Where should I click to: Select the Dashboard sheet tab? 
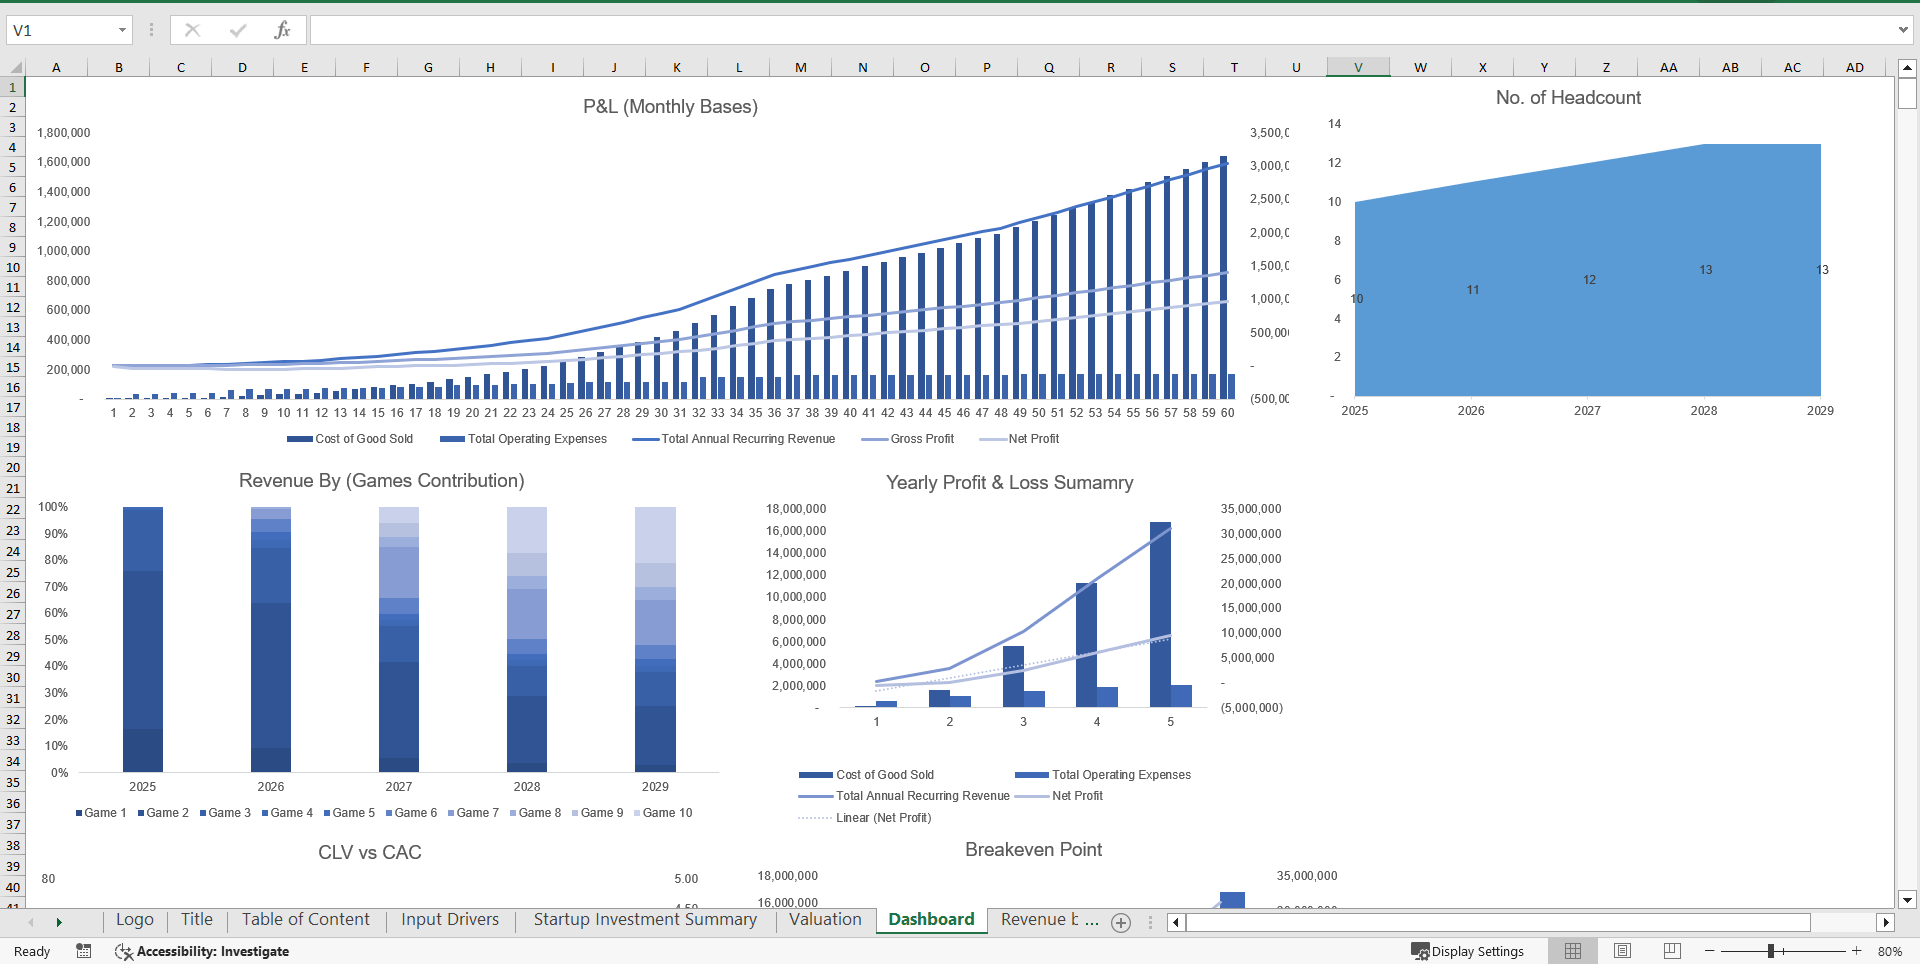[x=931, y=920]
